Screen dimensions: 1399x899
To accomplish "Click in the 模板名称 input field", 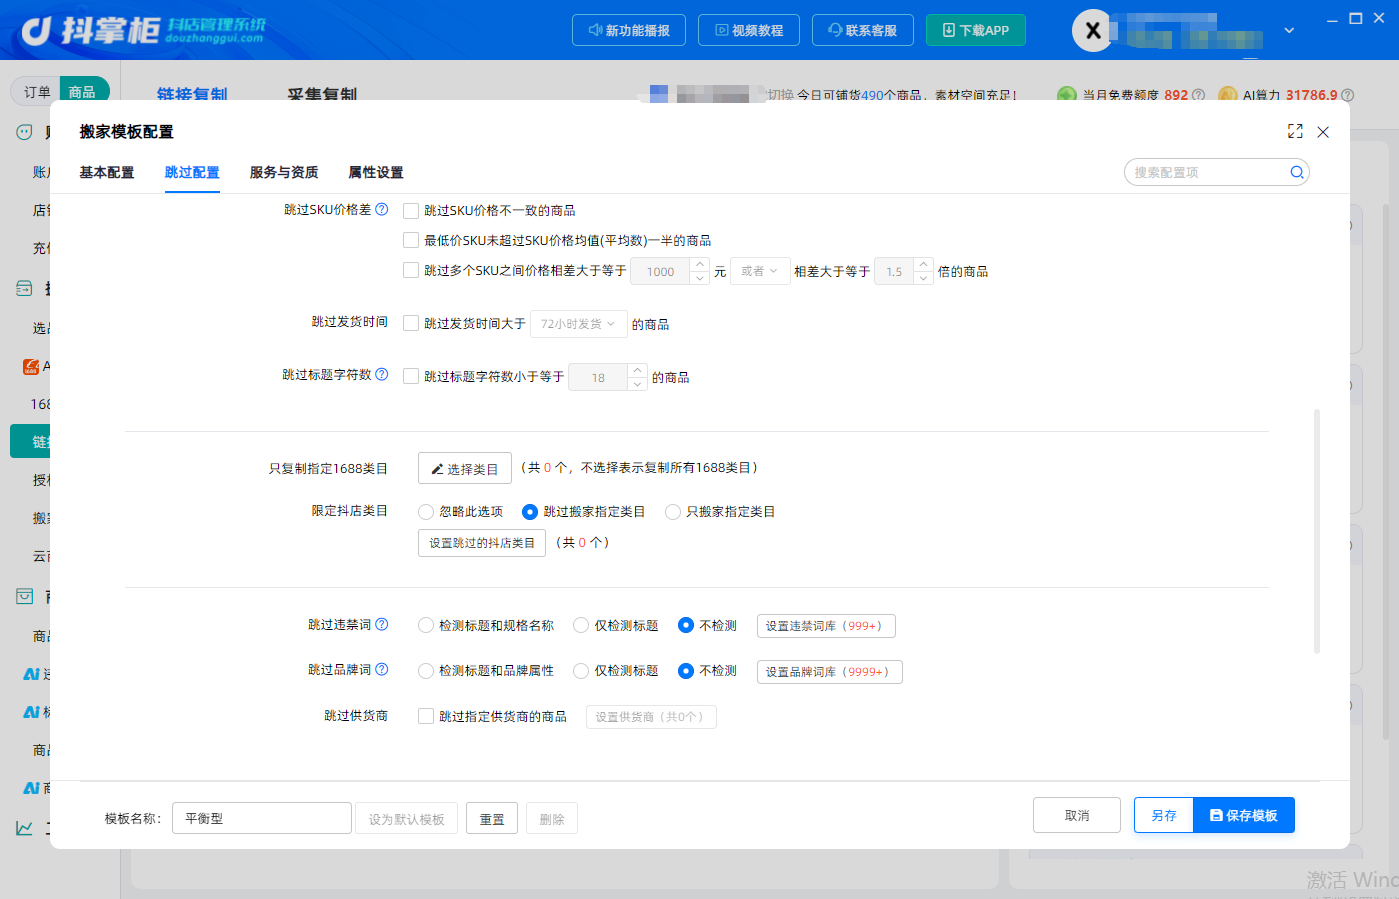I will (262, 818).
